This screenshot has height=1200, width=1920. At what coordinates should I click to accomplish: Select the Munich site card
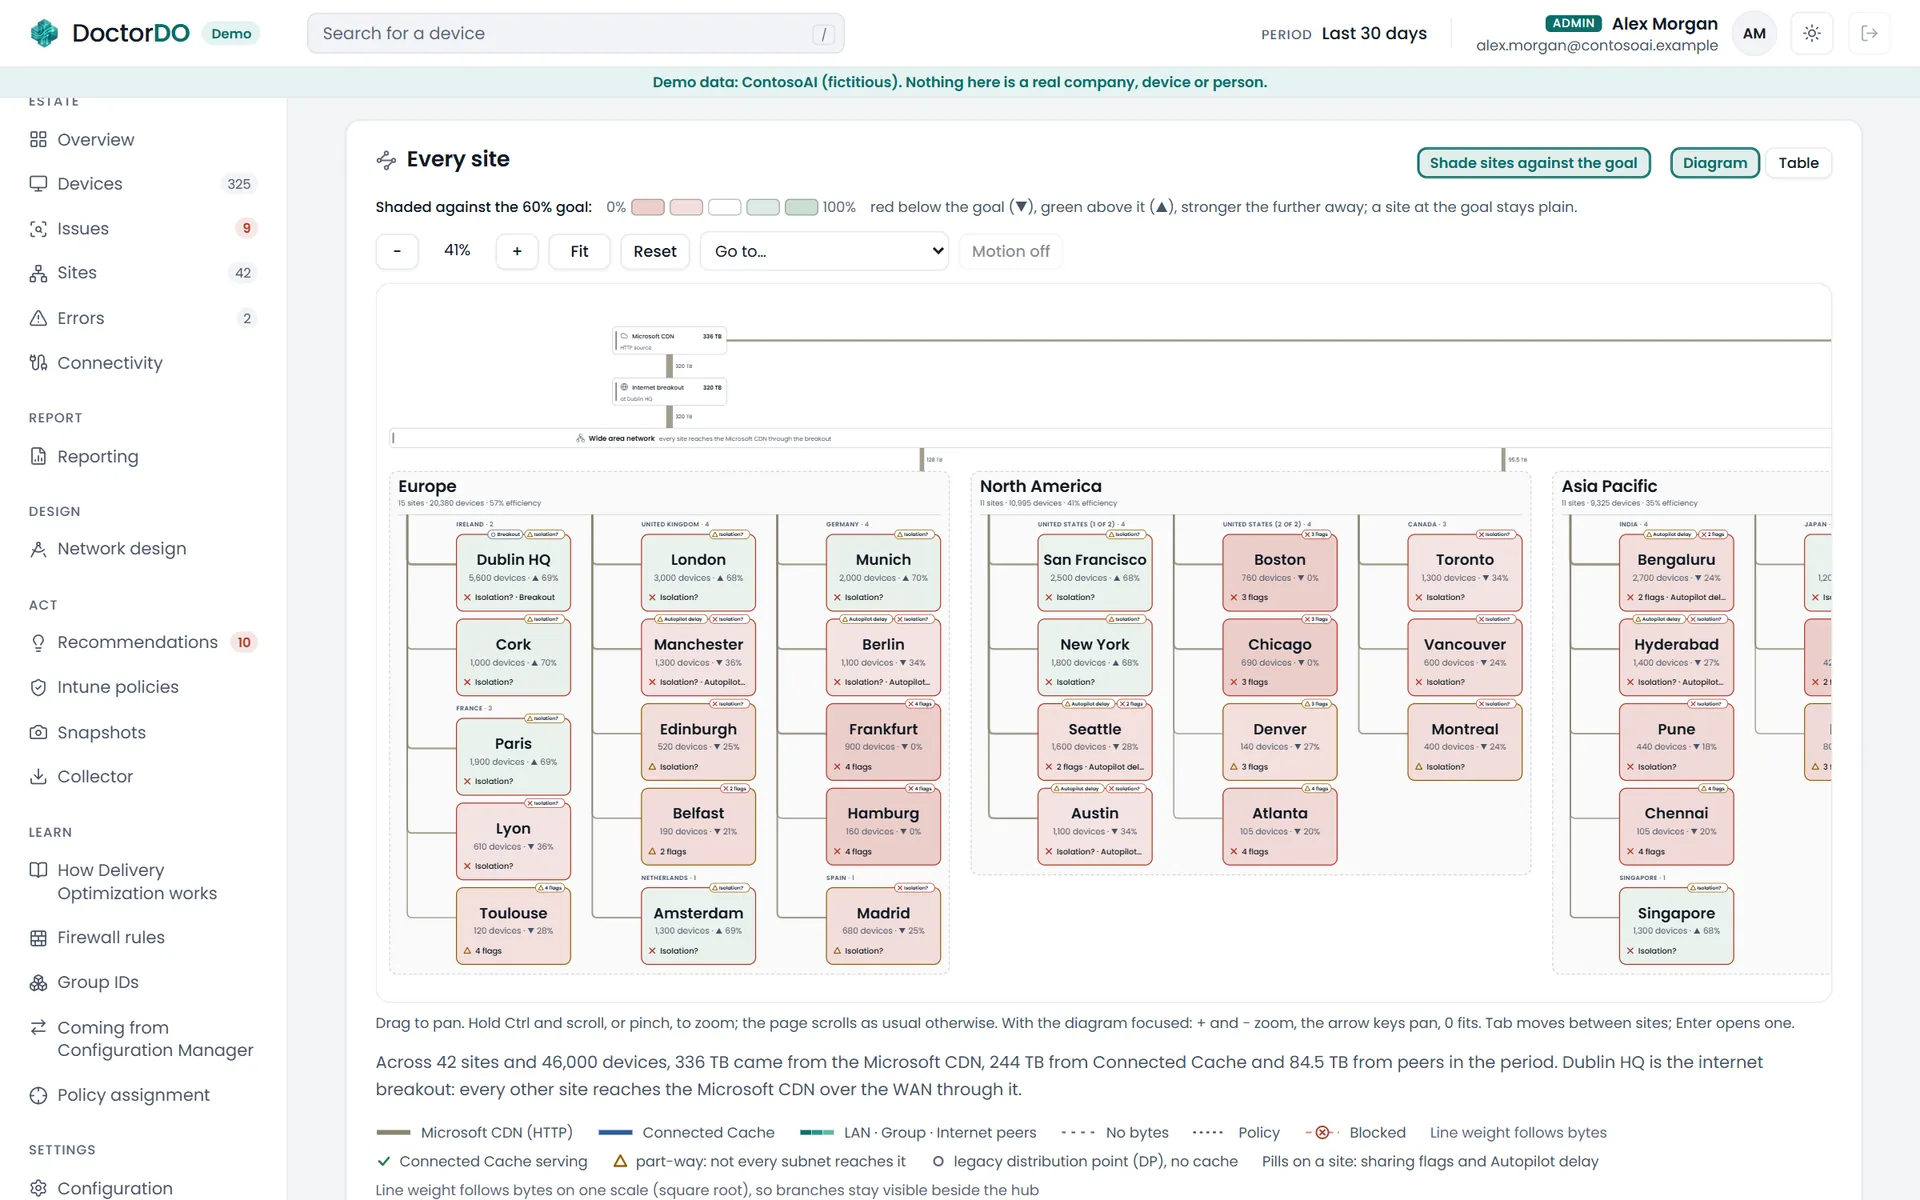click(883, 573)
